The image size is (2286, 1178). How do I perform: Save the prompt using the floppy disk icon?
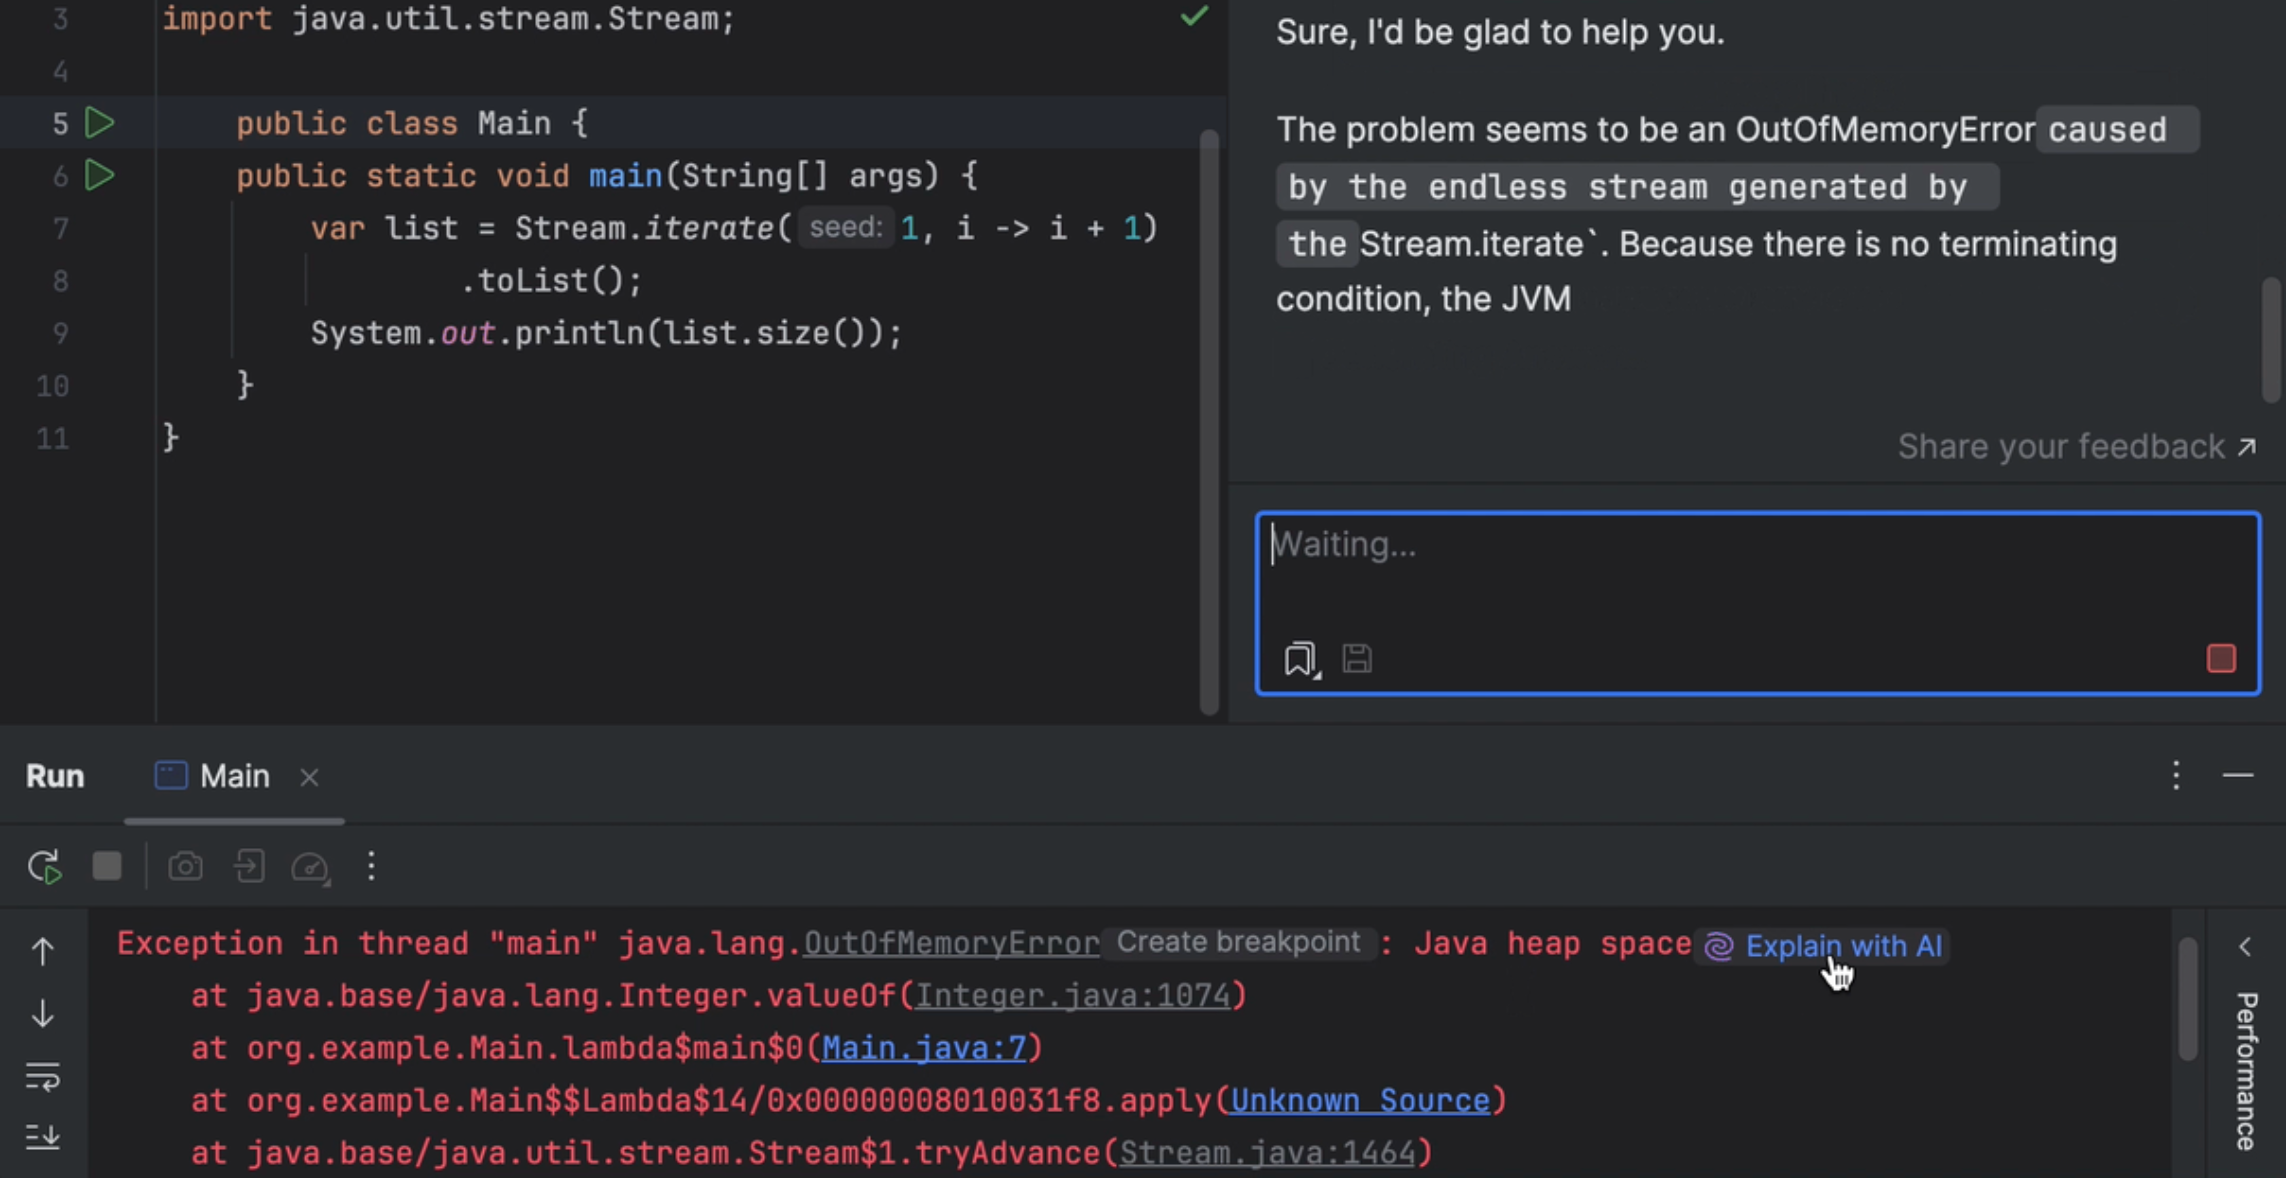1357,658
